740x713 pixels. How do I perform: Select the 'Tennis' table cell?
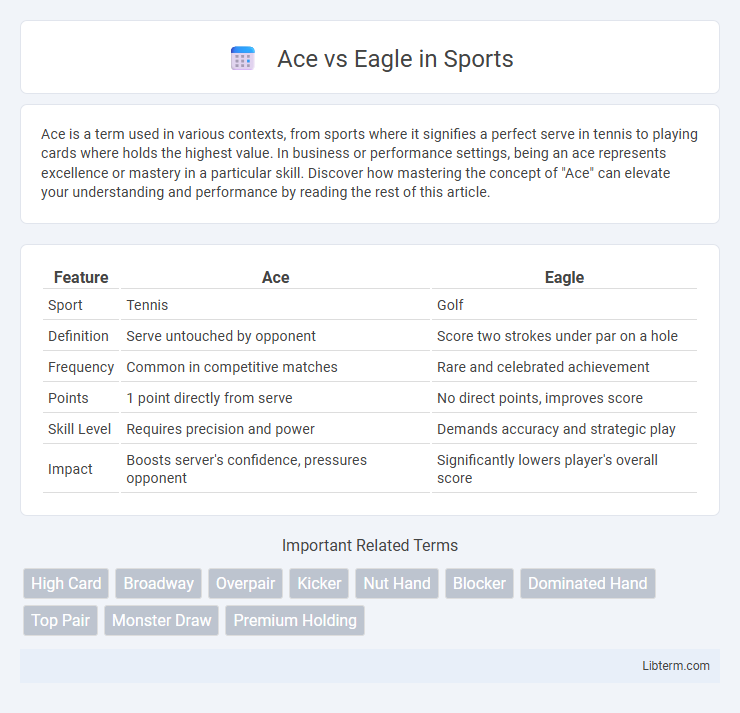[276, 305]
